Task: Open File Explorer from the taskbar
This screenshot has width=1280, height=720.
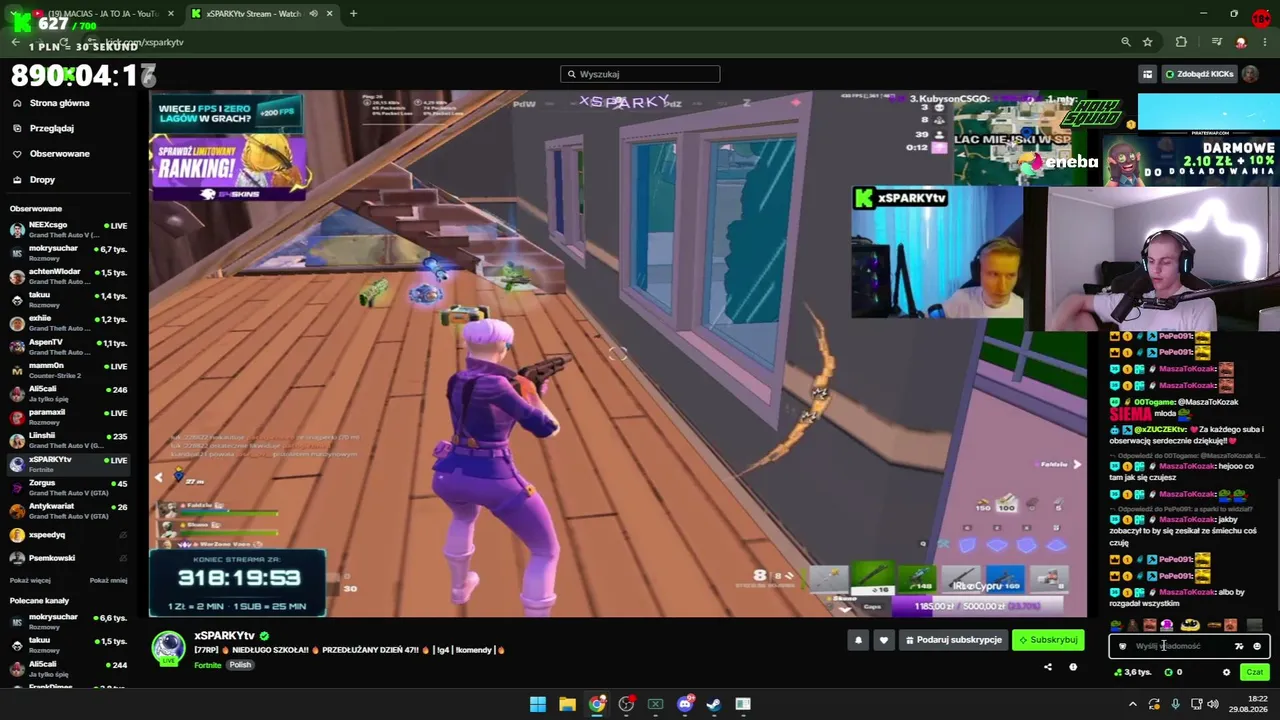Action: coord(567,704)
